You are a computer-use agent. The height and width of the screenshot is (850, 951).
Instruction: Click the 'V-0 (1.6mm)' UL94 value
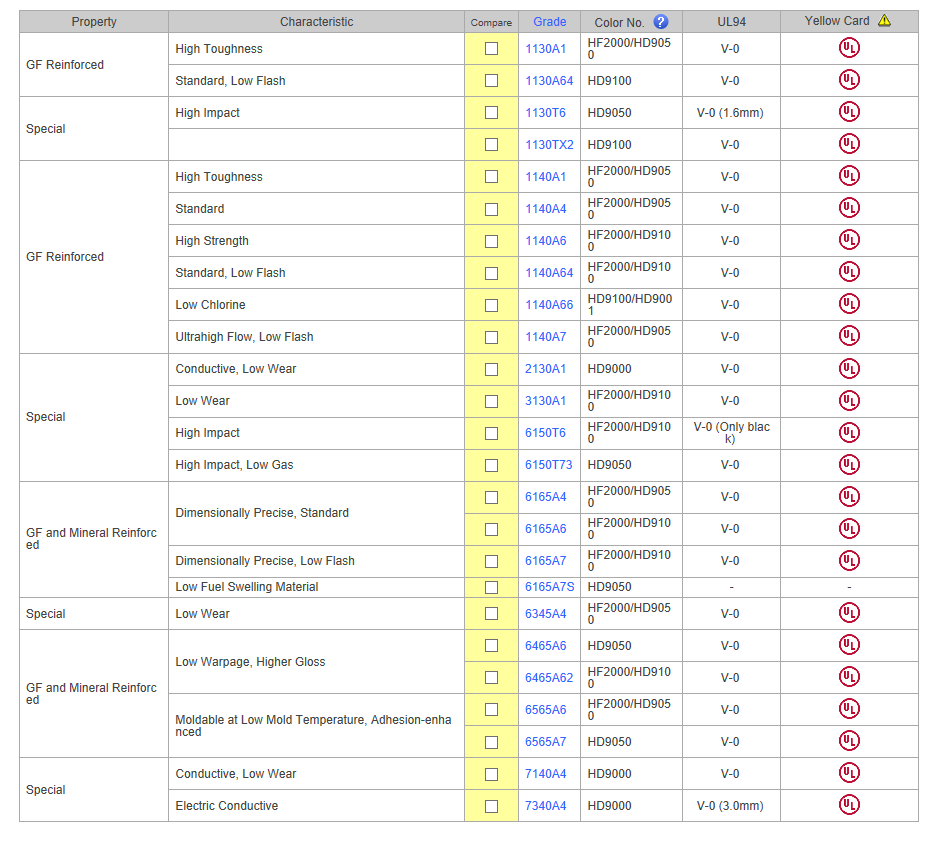730,113
